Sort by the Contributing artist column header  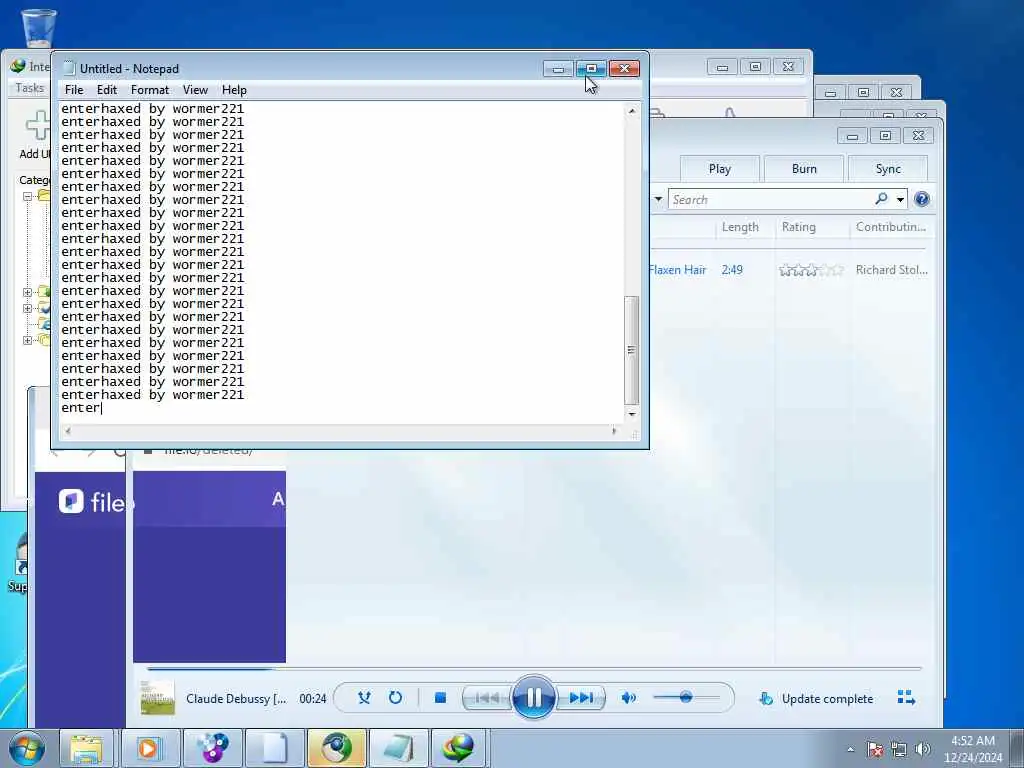[891, 227]
